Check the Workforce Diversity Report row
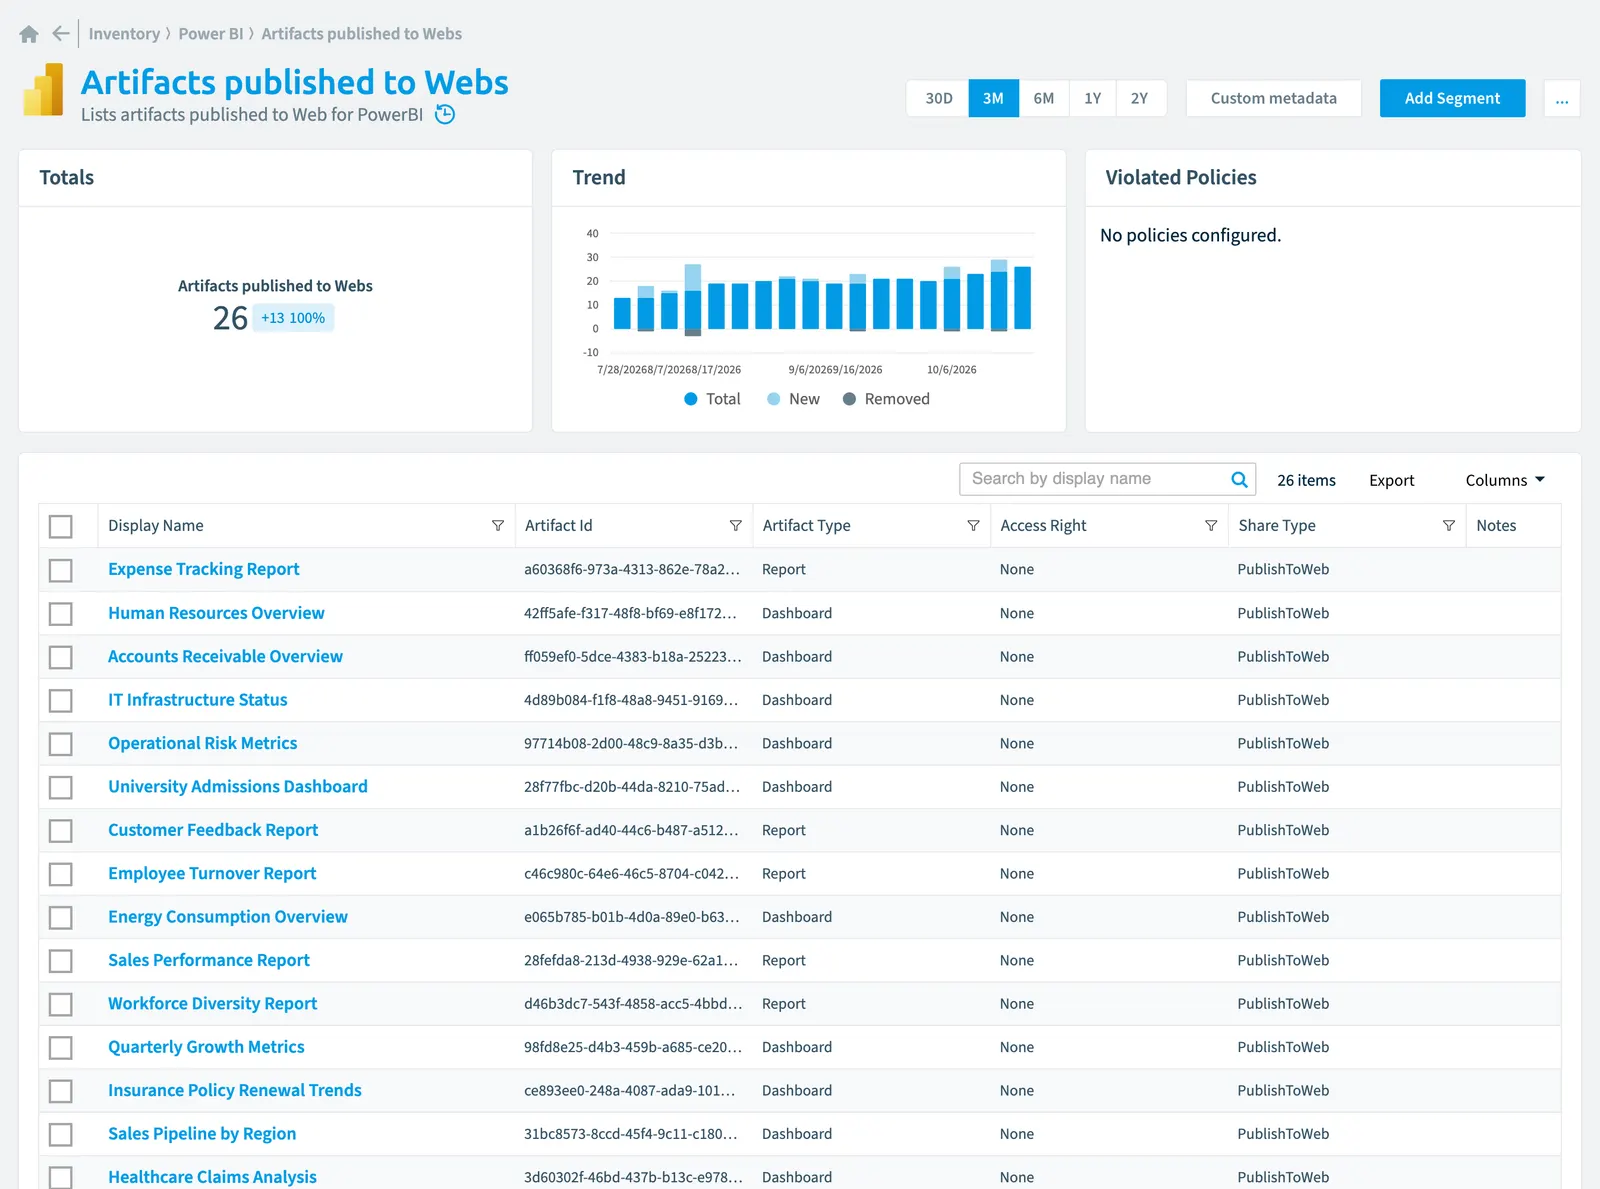Image resolution: width=1600 pixels, height=1189 pixels. coord(61,1004)
